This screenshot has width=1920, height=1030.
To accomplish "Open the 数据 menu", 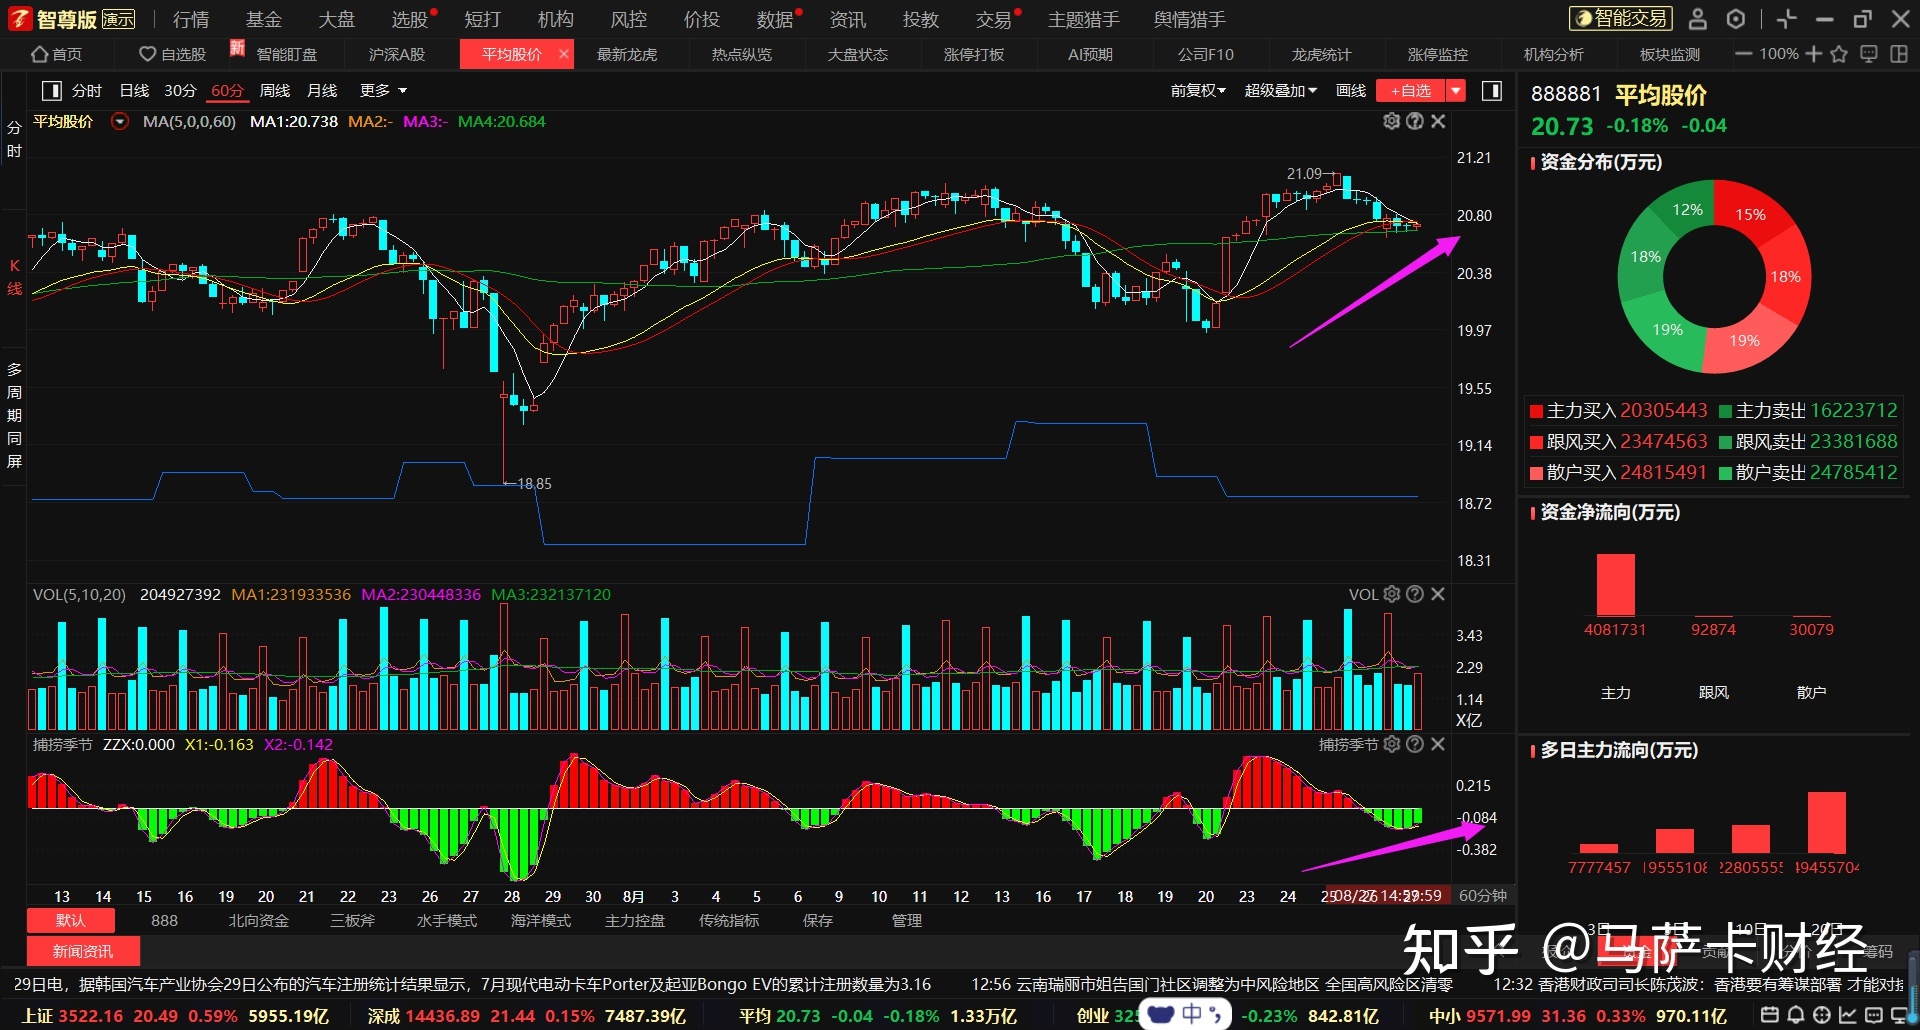I will click(x=774, y=19).
